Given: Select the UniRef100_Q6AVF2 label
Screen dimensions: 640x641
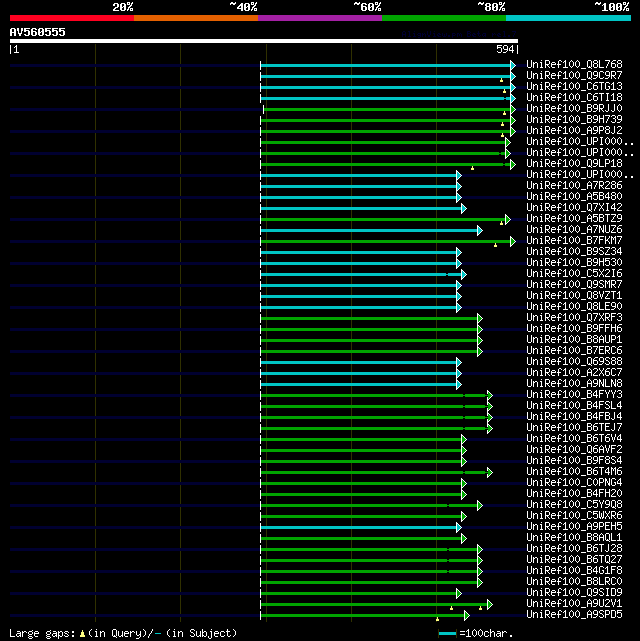Looking at the screenshot, I should [574, 450].
